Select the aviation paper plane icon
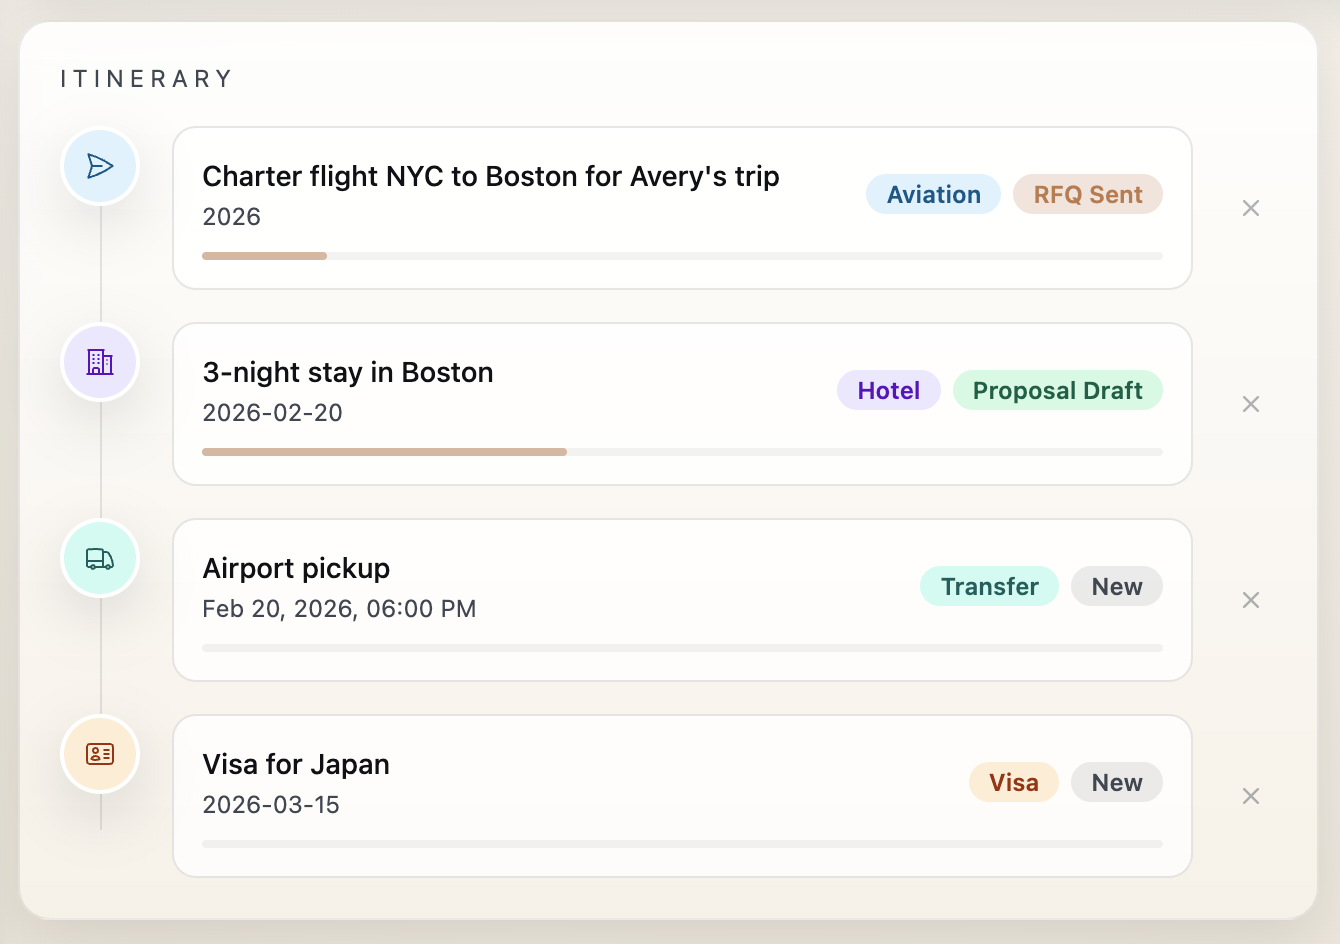This screenshot has height=944, width=1340. click(x=100, y=166)
